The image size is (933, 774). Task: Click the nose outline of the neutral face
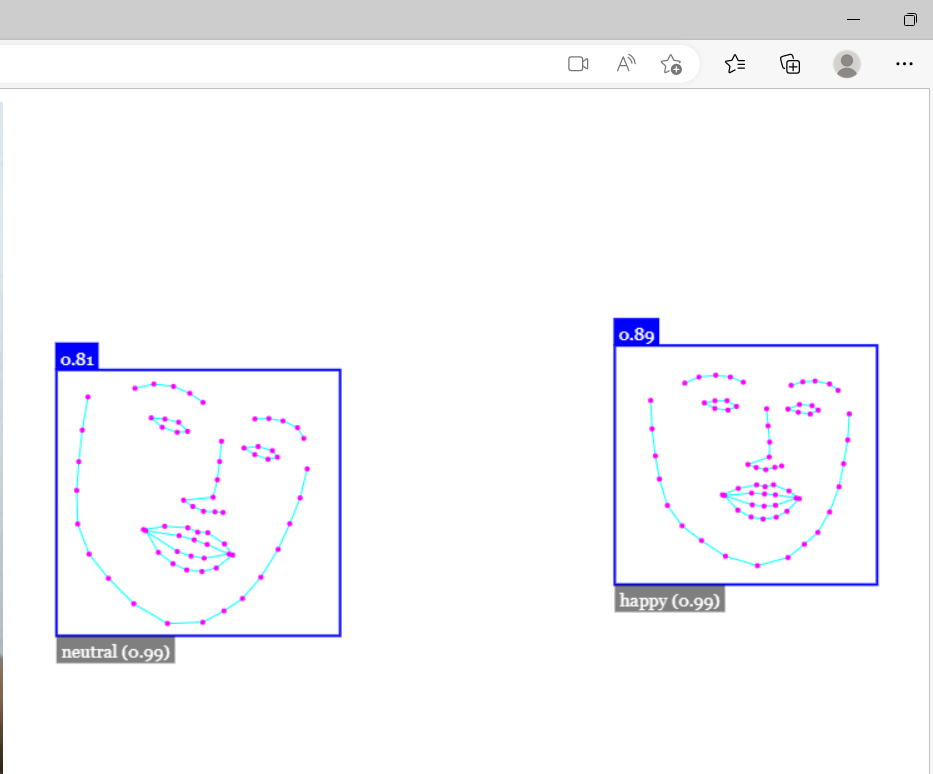point(215,480)
